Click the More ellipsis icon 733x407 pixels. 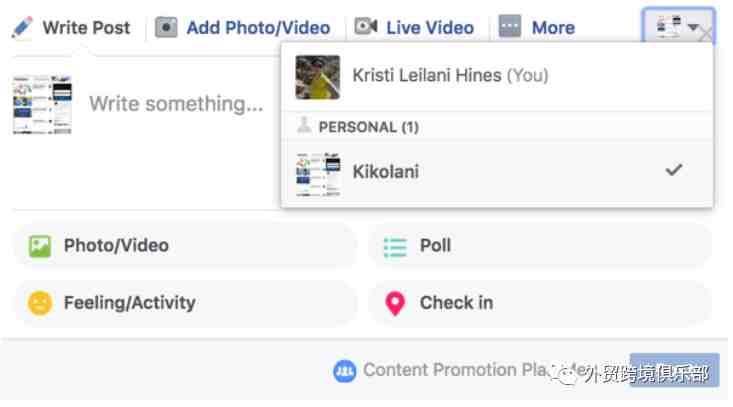(510, 26)
